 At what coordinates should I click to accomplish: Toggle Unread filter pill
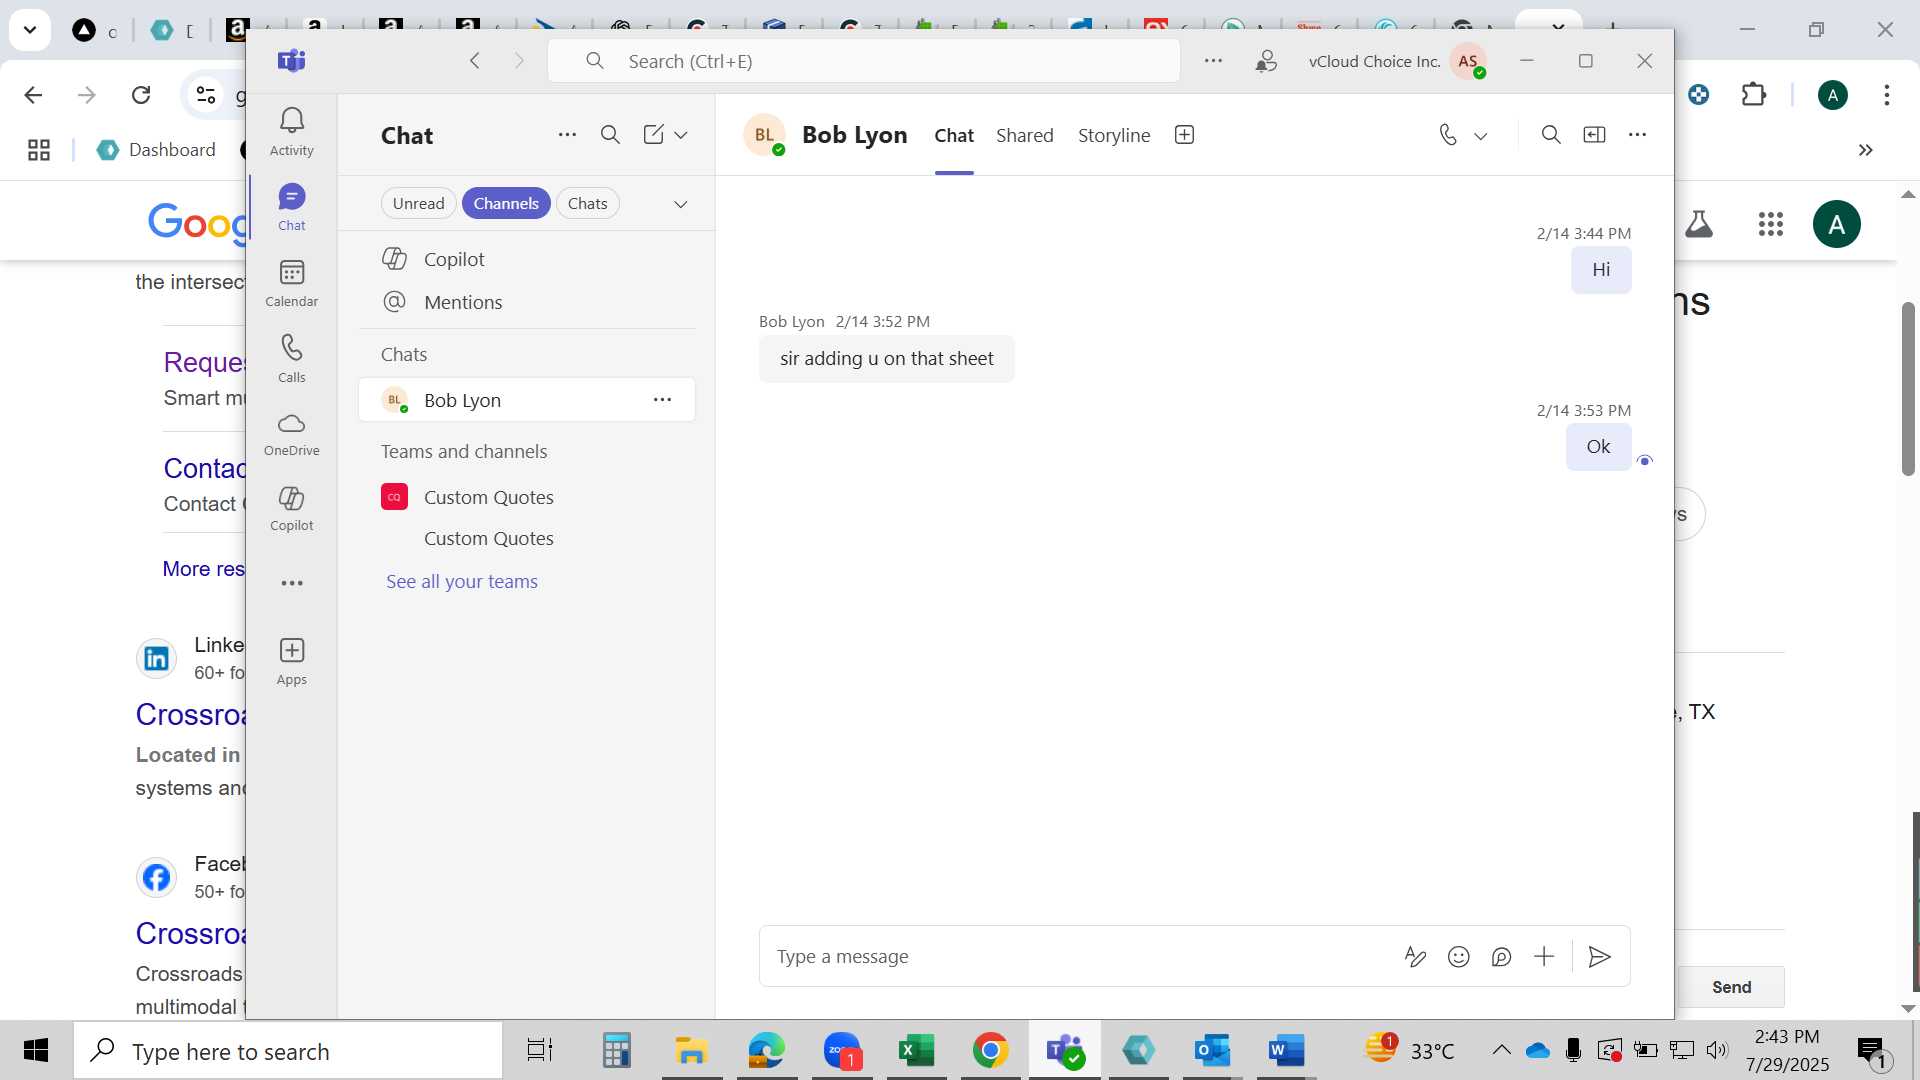point(418,203)
